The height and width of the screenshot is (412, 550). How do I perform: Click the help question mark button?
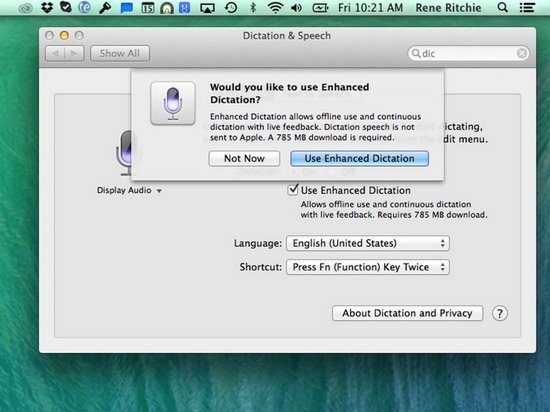click(x=499, y=313)
